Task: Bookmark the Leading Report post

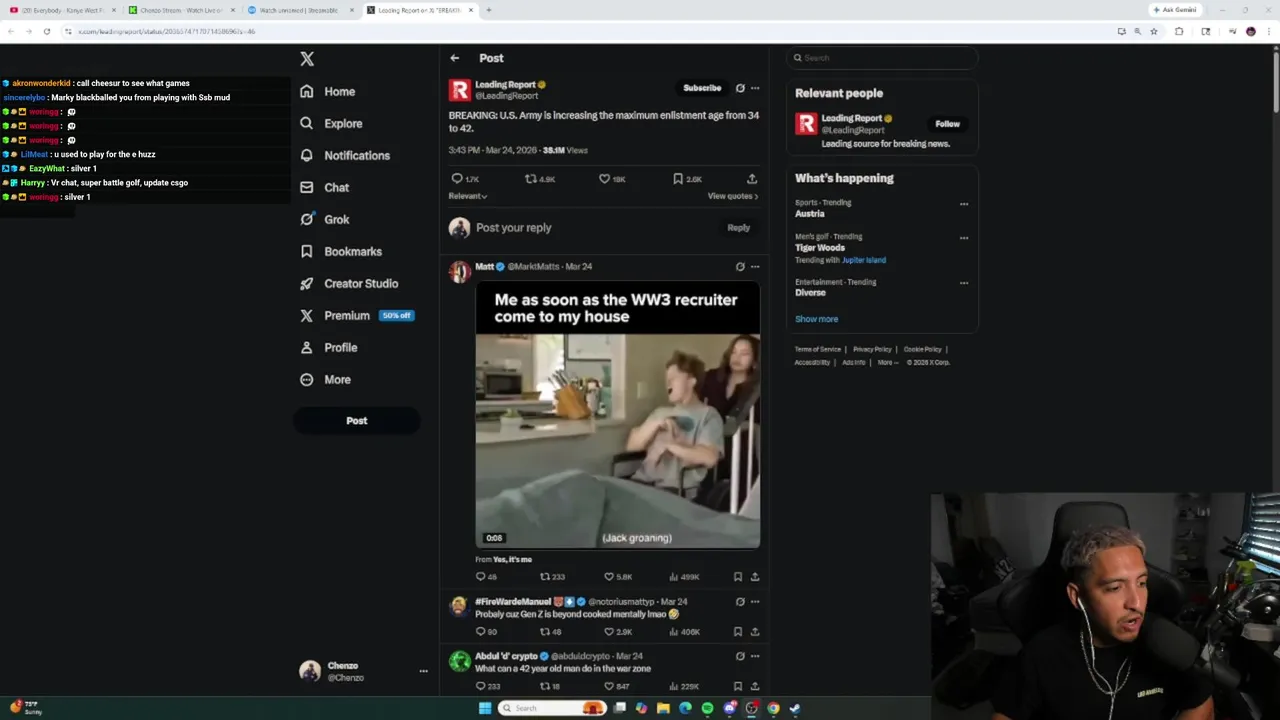Action: click(678, 179)
